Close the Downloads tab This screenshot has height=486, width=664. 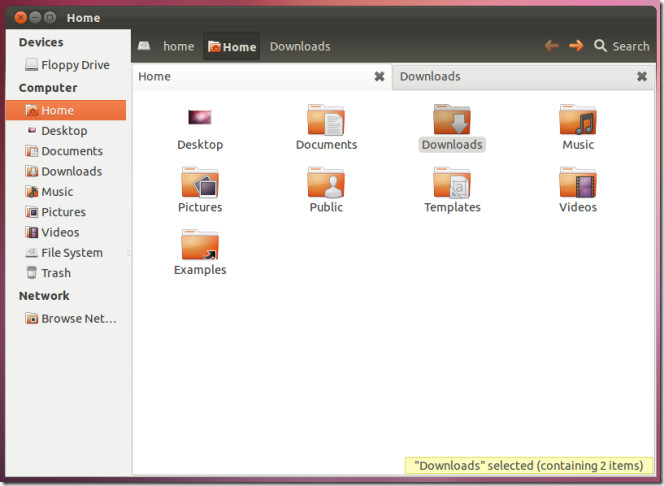[x=642, y=77]
